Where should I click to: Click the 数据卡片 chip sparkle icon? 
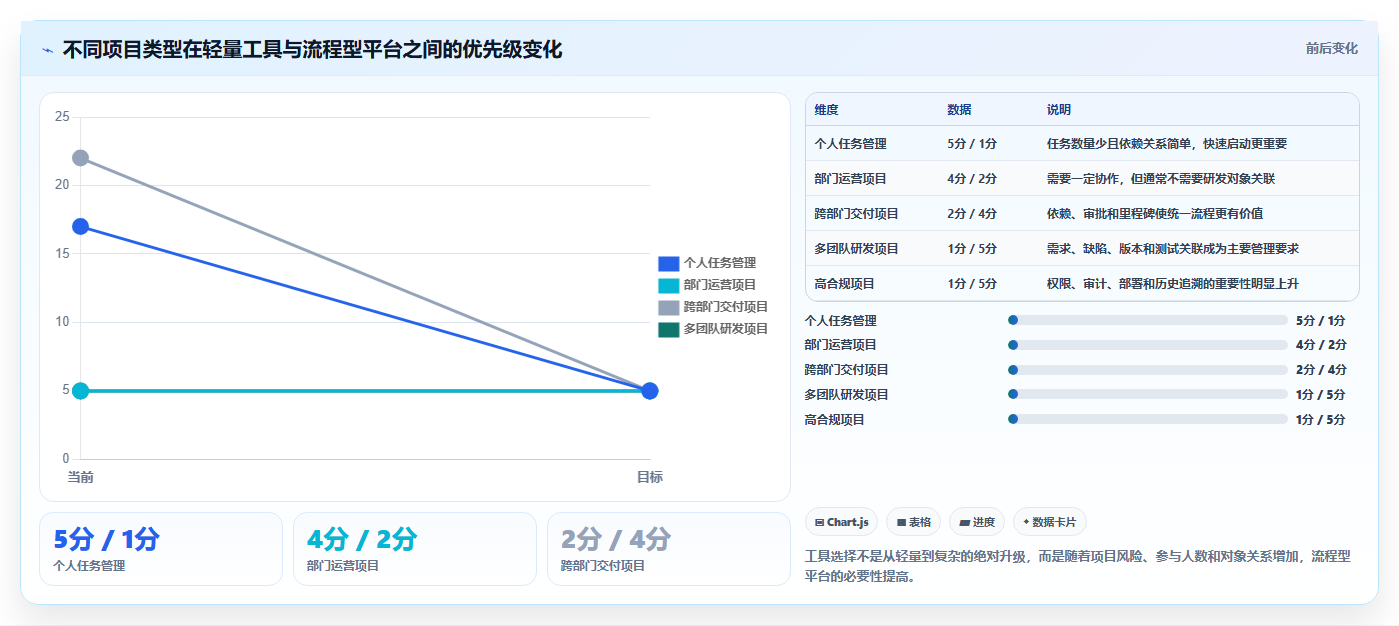[1026, 522]
